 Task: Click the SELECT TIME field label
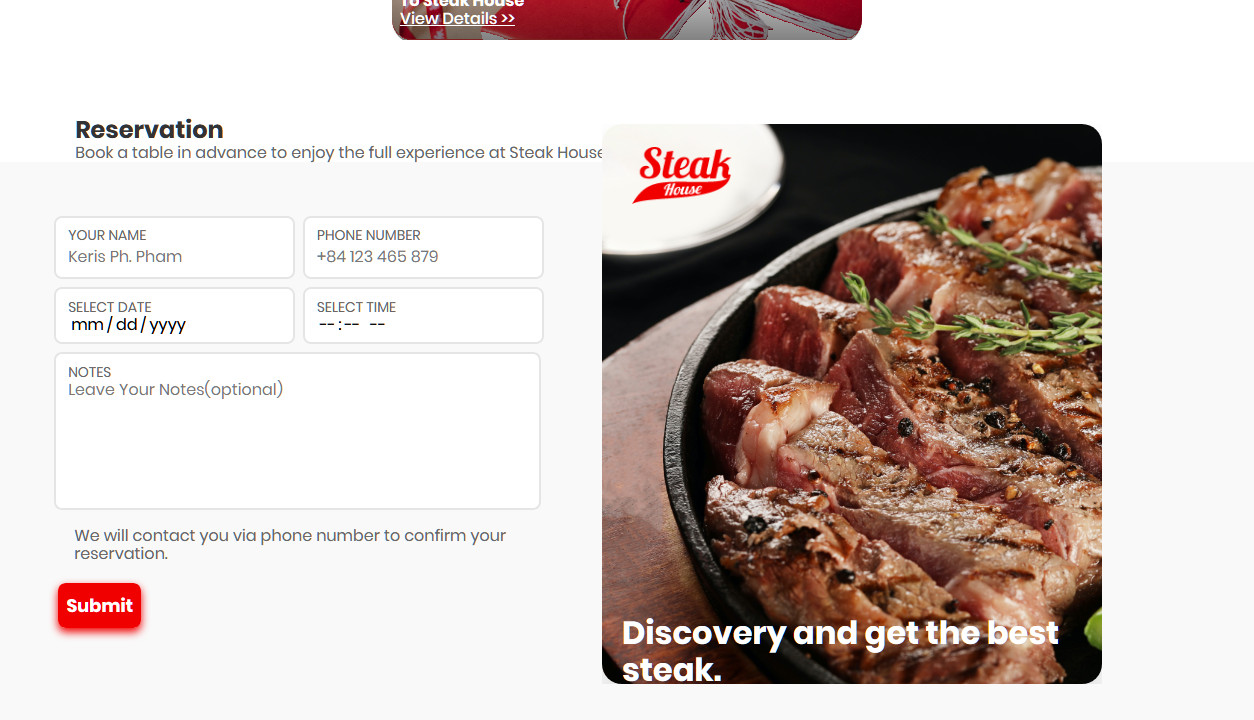356,307
